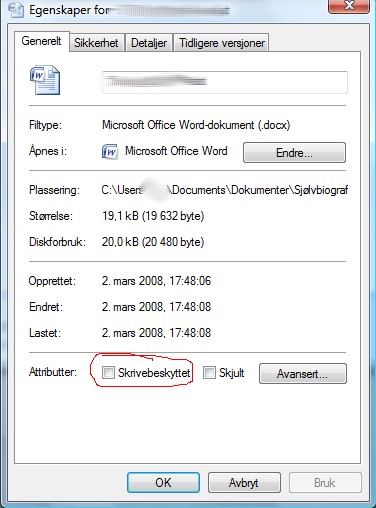Click the Microsoft Office Word app icon
The width and height of the screenshot is (376, 508).
(110, 152)
